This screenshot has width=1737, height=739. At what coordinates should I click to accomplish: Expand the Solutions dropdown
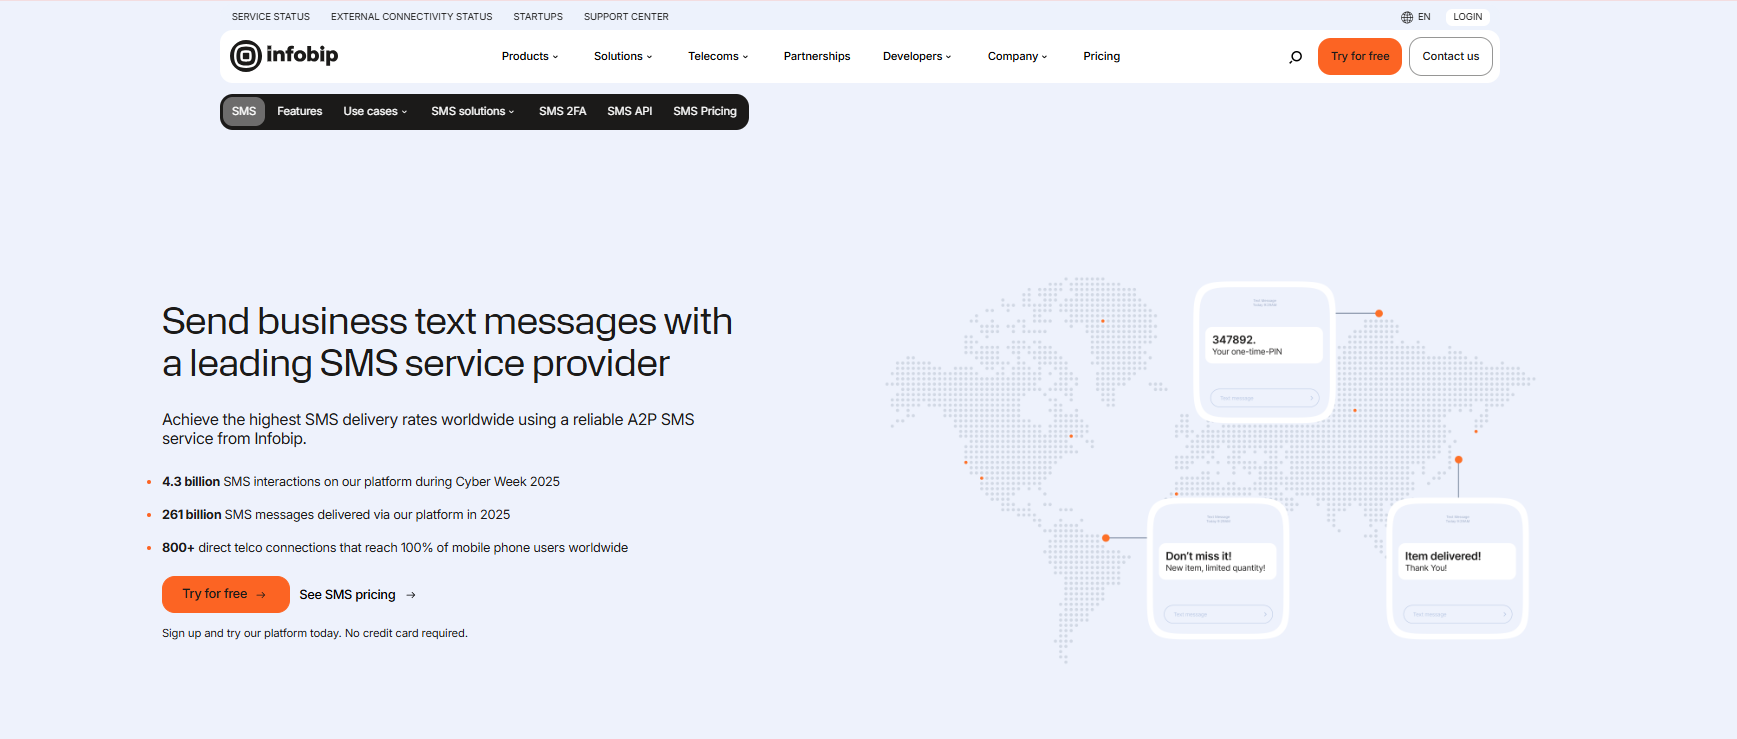point(623,57)
